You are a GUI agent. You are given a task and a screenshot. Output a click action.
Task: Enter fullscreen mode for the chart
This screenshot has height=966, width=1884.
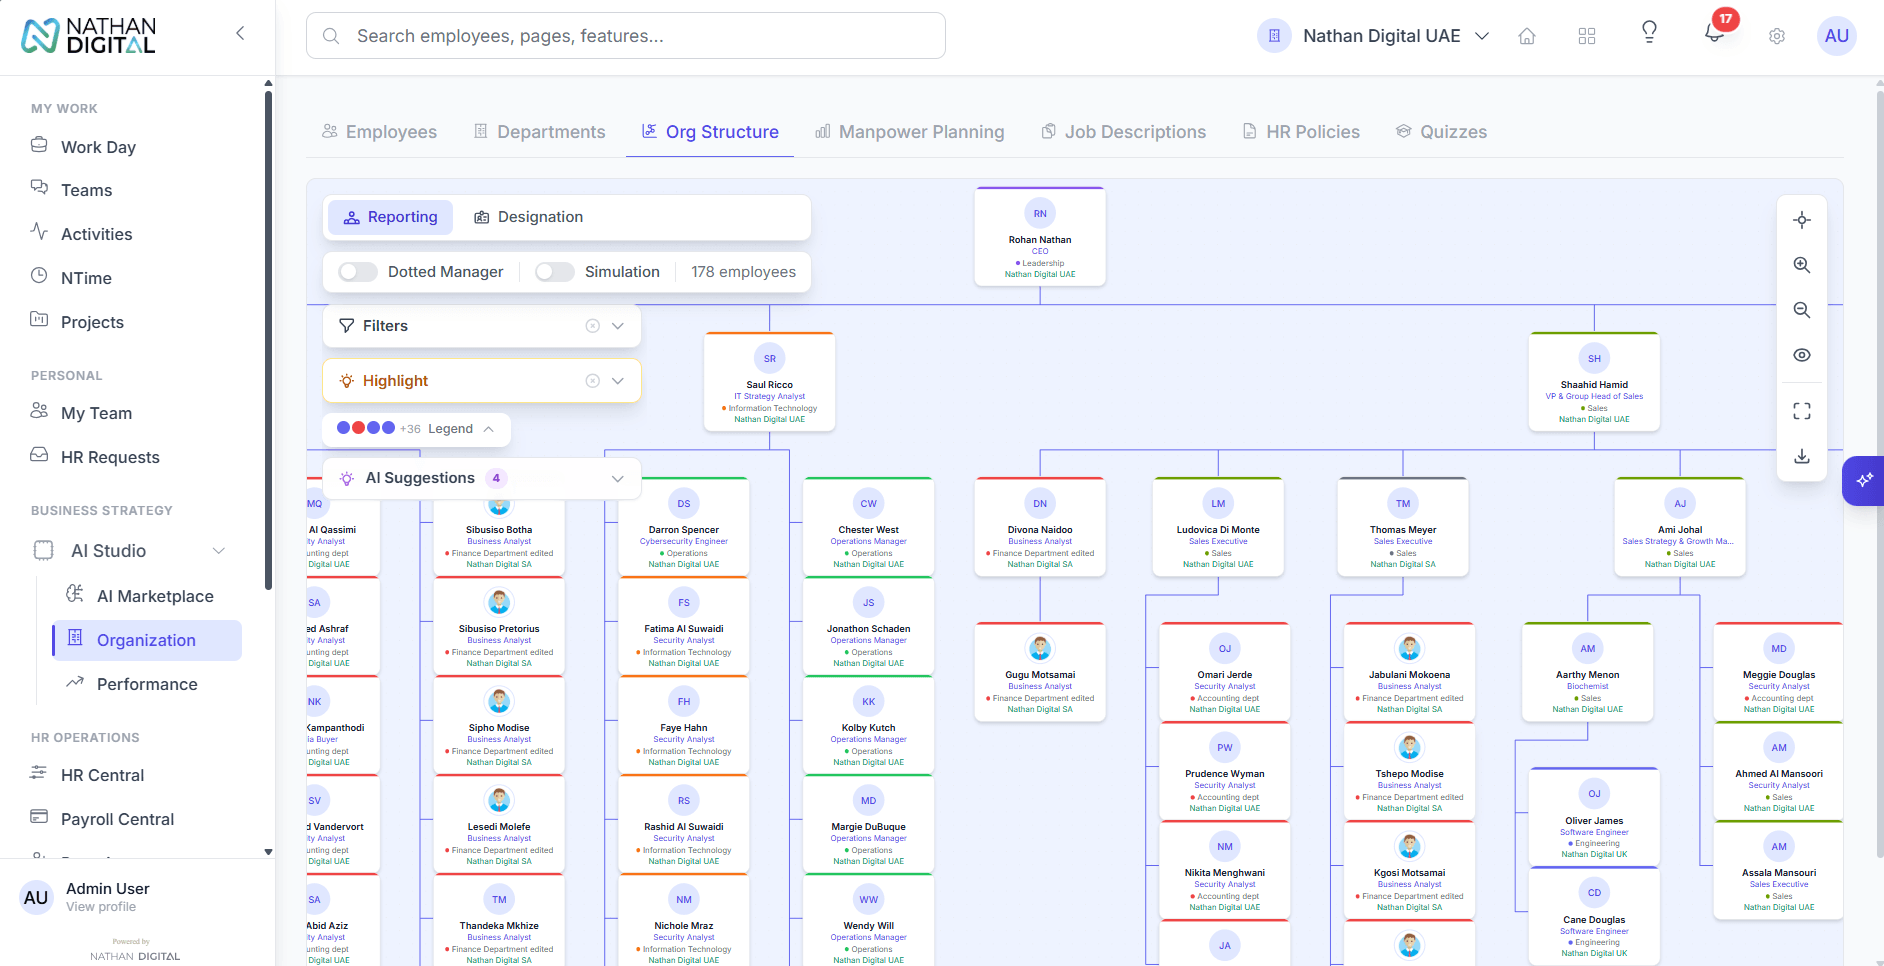1802,411
